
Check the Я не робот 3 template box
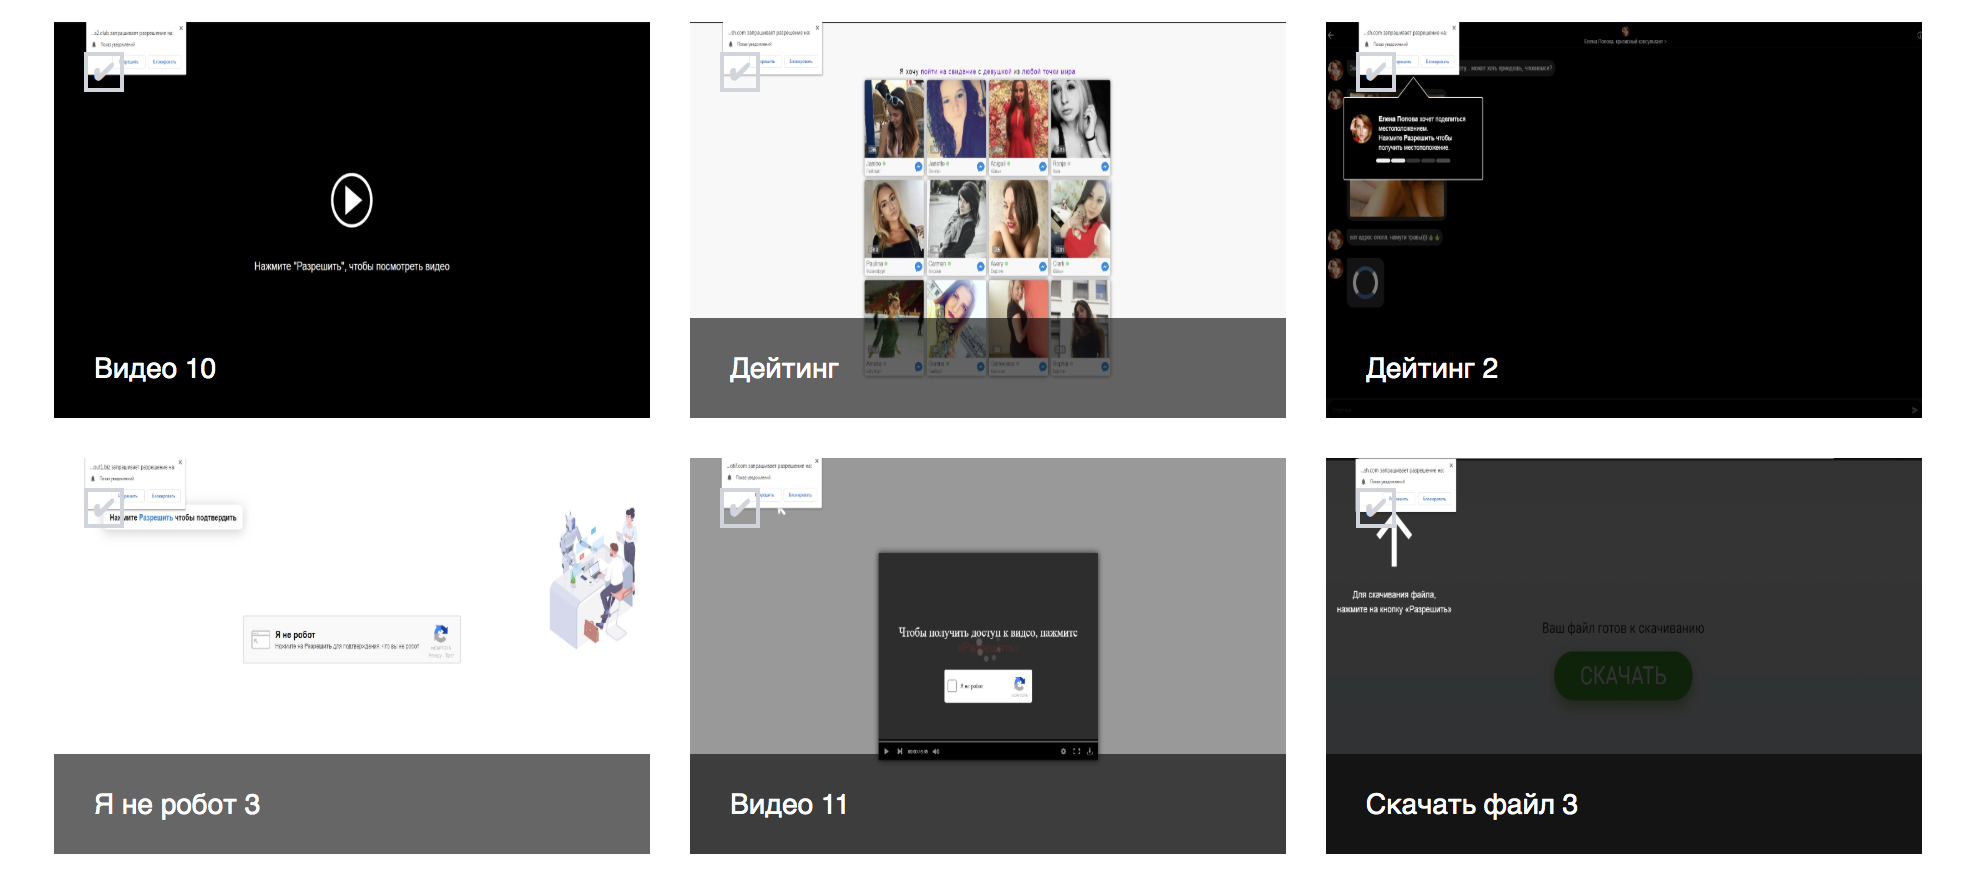(104, 508)
